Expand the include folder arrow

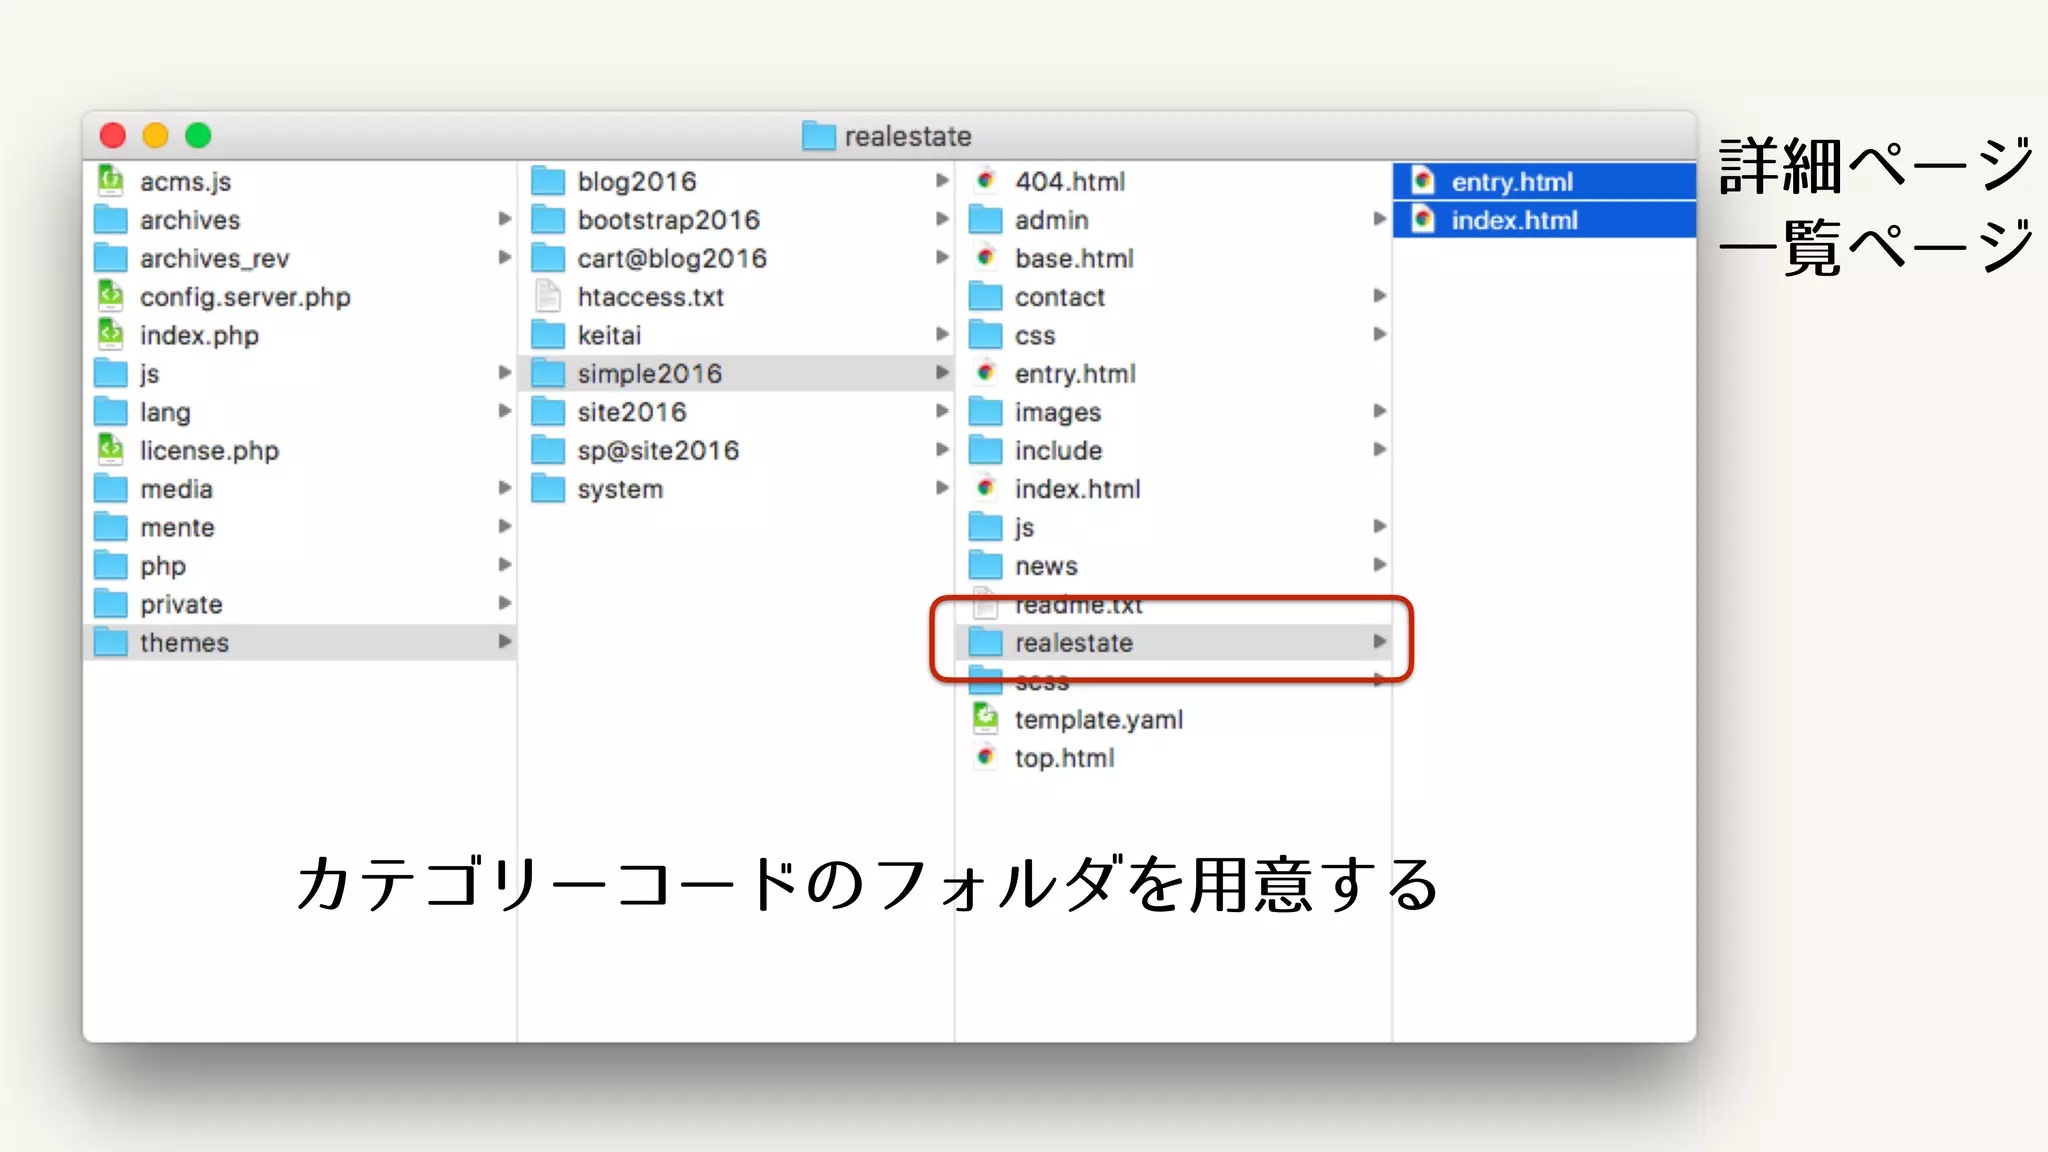tap(1380, 450)
